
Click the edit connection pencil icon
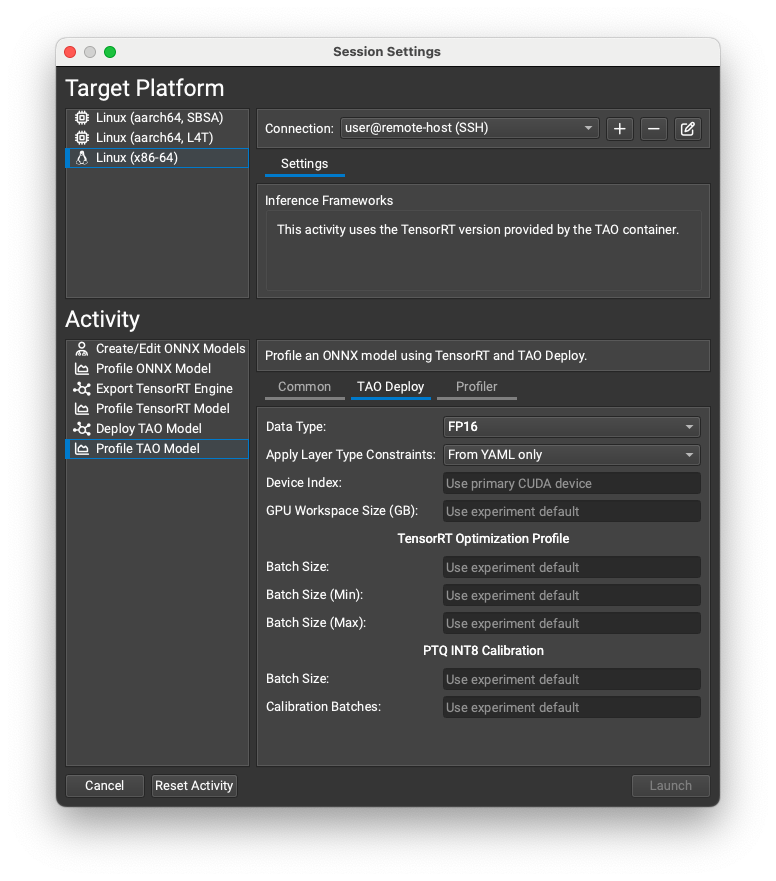(x=688, y=129)
